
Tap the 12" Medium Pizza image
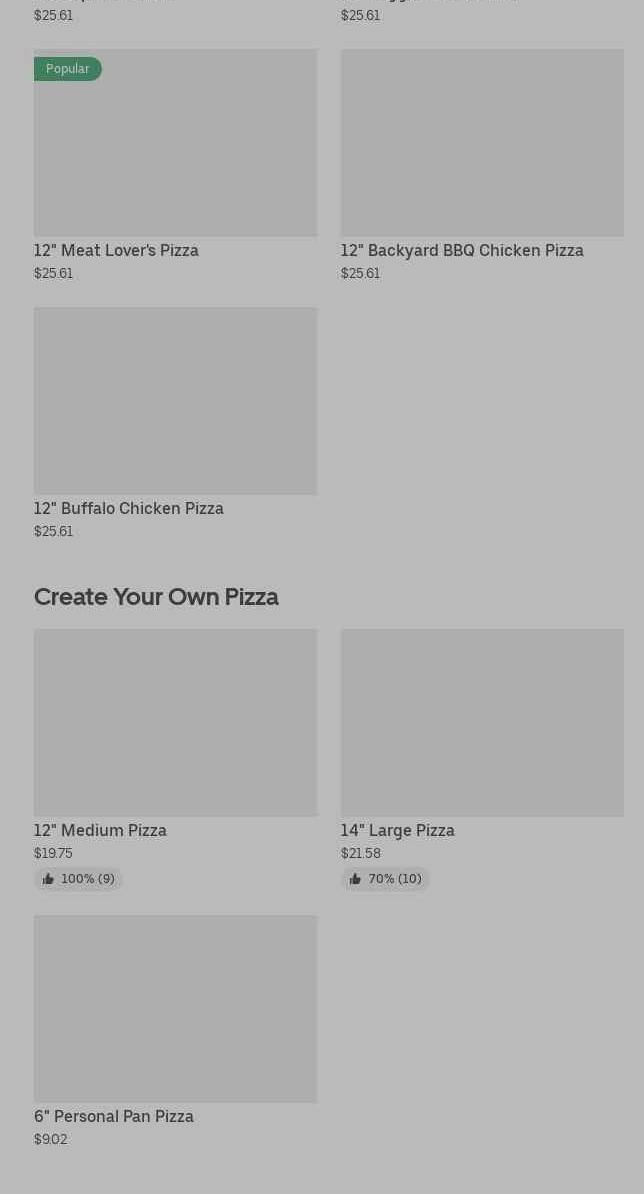point(175,723)
